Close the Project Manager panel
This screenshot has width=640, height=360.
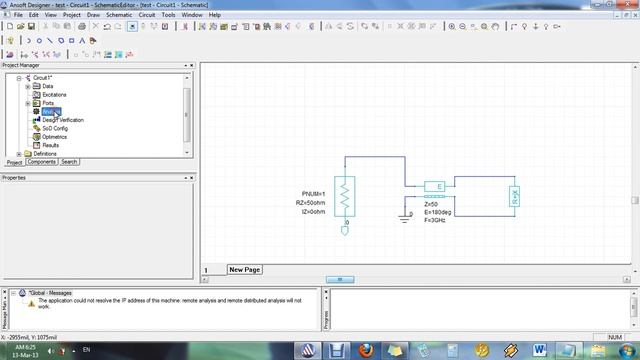(191, 65)
